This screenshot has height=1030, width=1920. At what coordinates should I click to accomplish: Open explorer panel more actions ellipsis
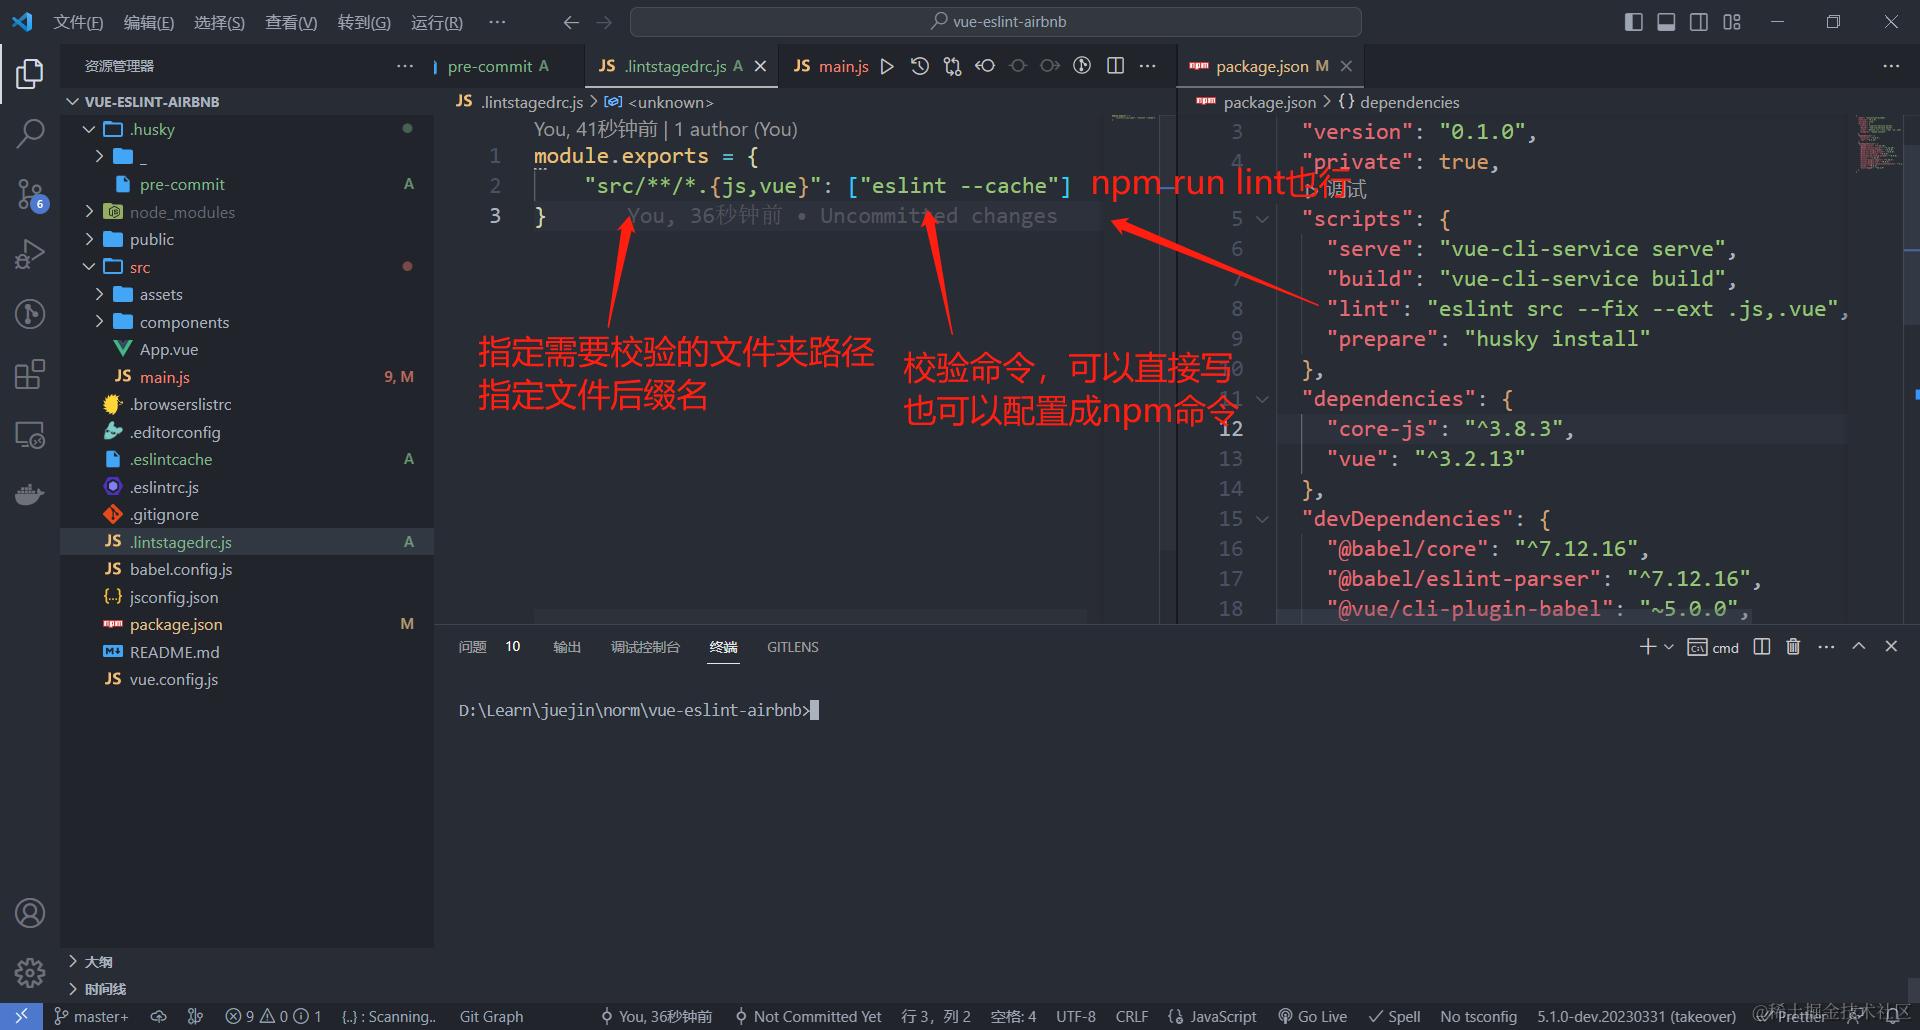[x=404, y=66]
